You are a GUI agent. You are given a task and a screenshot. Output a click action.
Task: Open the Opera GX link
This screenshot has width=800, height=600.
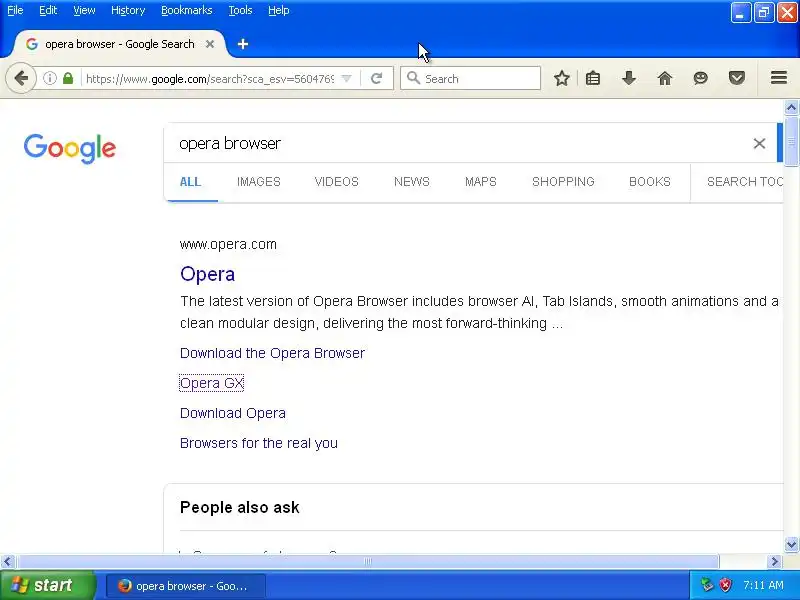[212, 383]
